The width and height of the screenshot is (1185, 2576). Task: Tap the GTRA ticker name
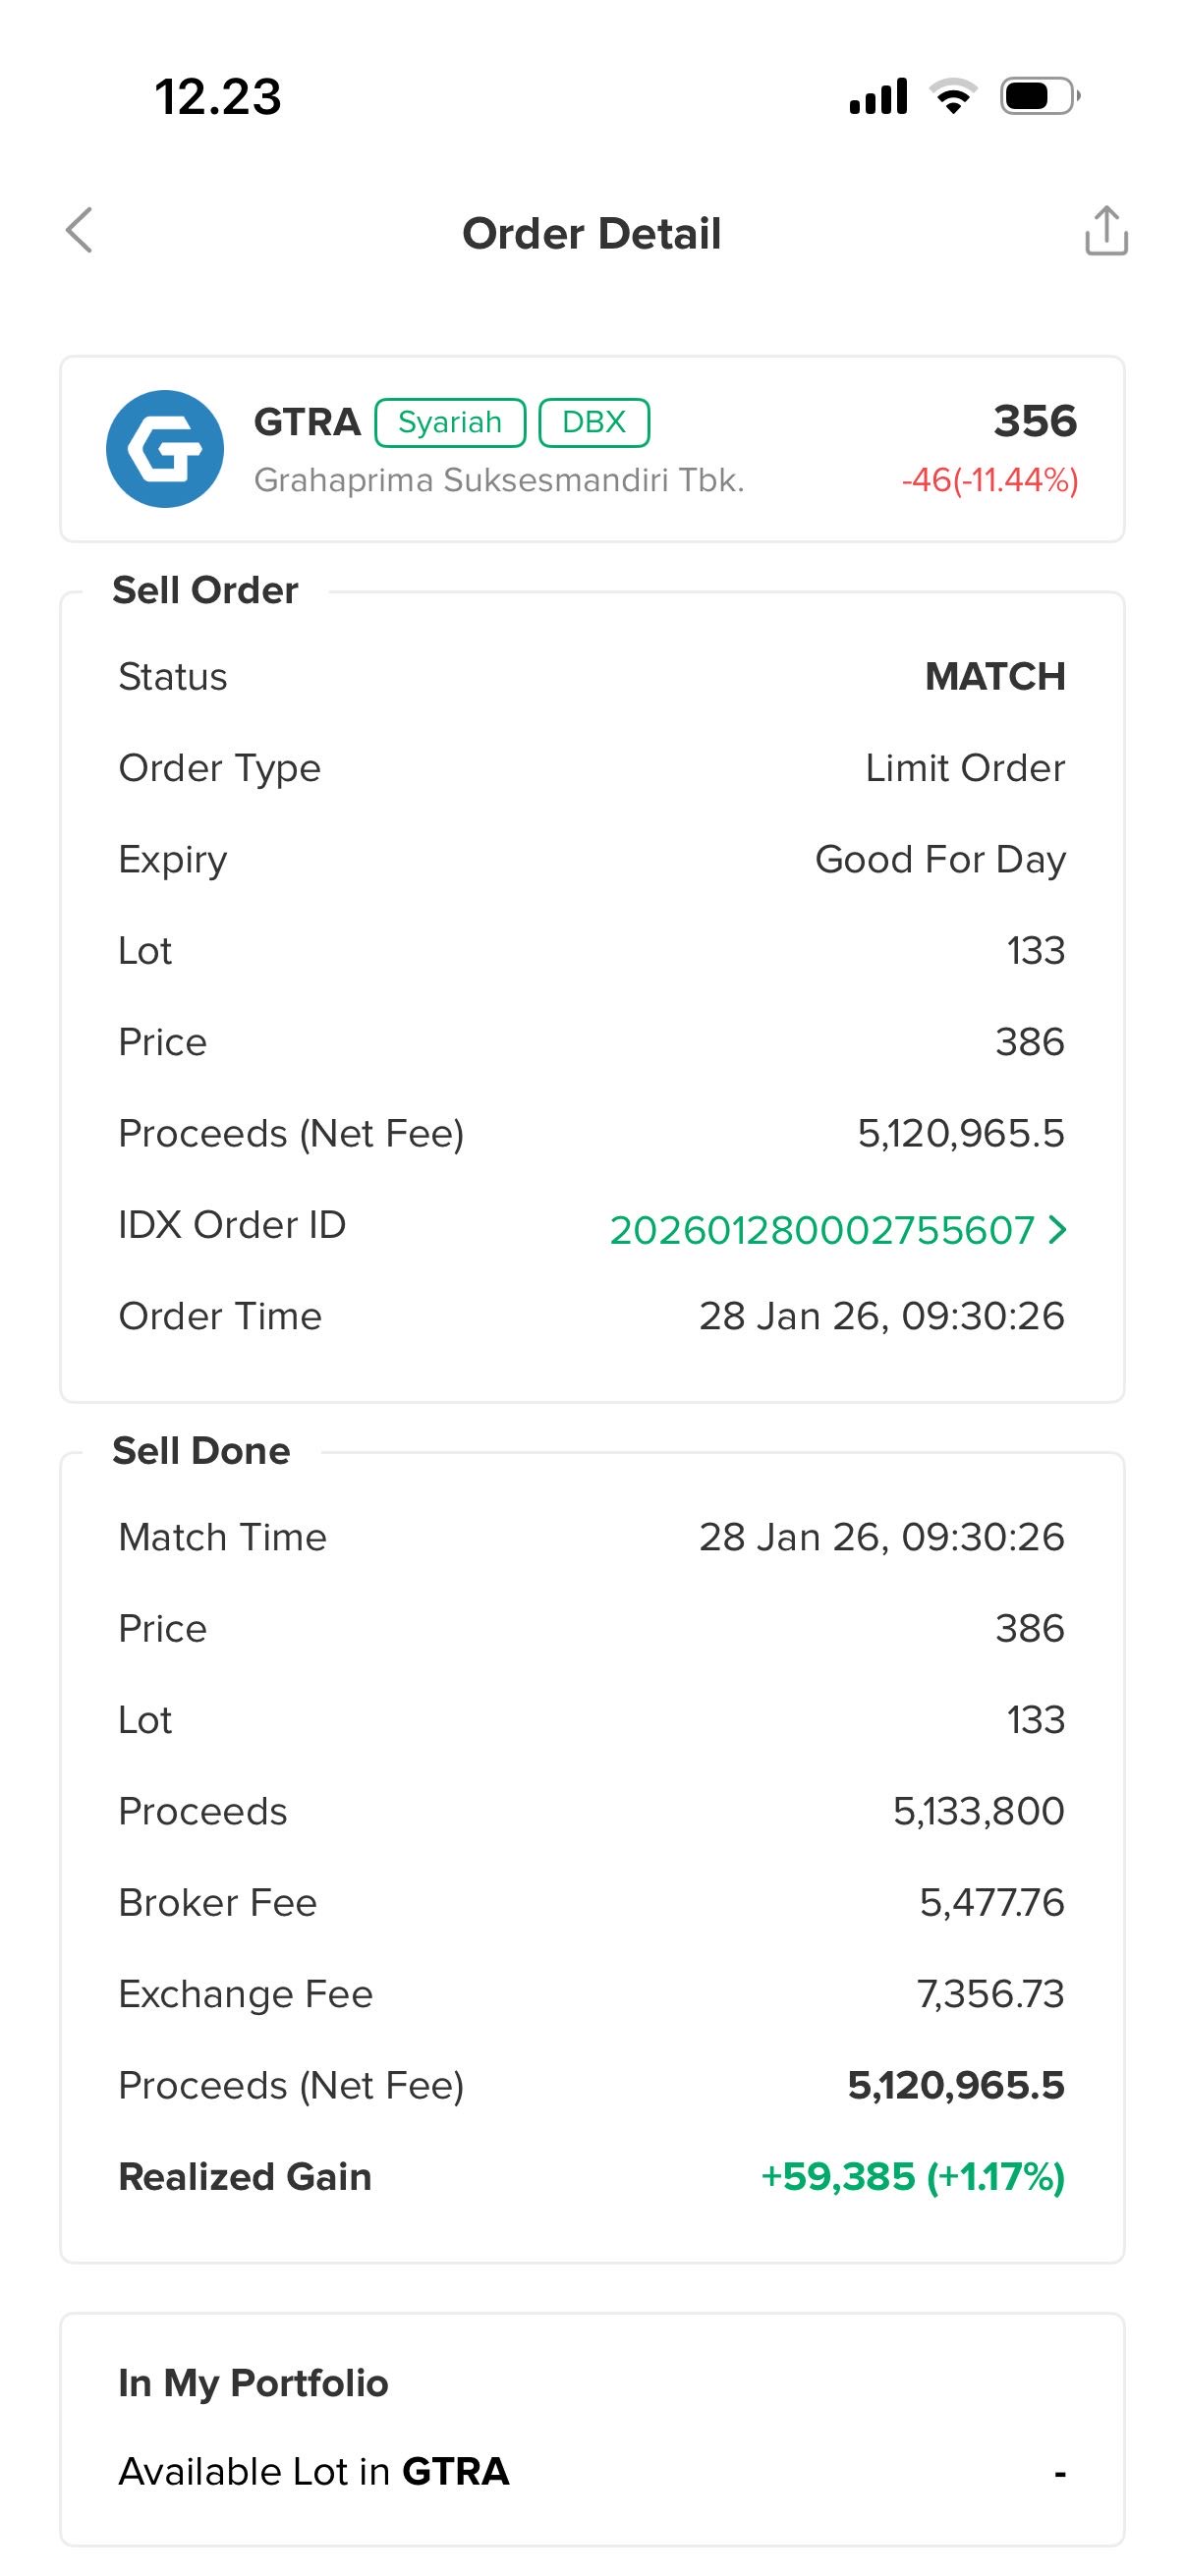307,422
